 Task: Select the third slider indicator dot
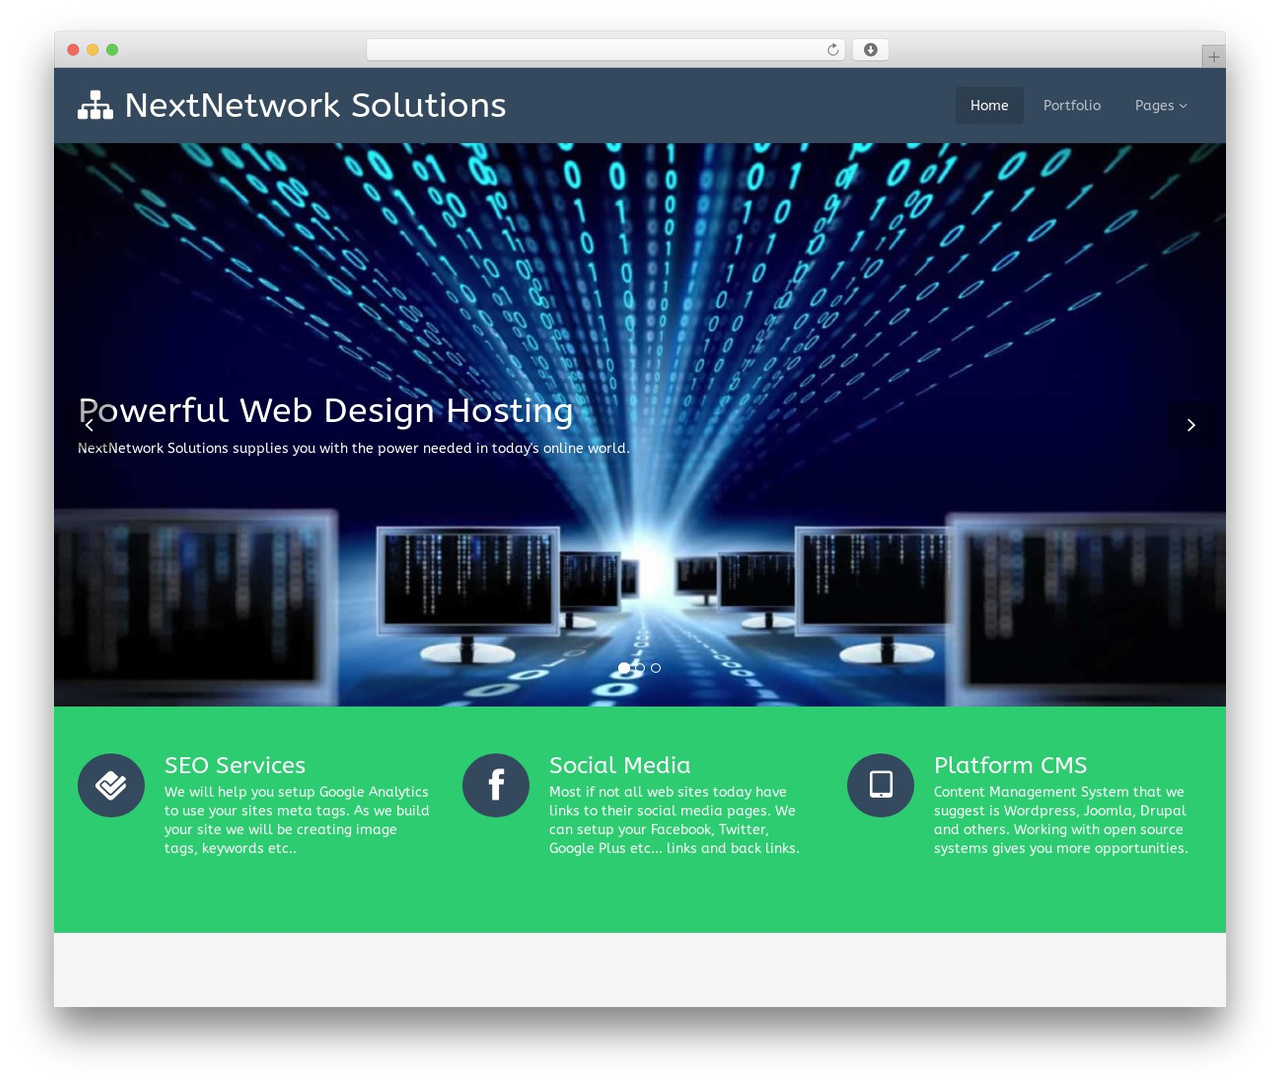[656, 668]
